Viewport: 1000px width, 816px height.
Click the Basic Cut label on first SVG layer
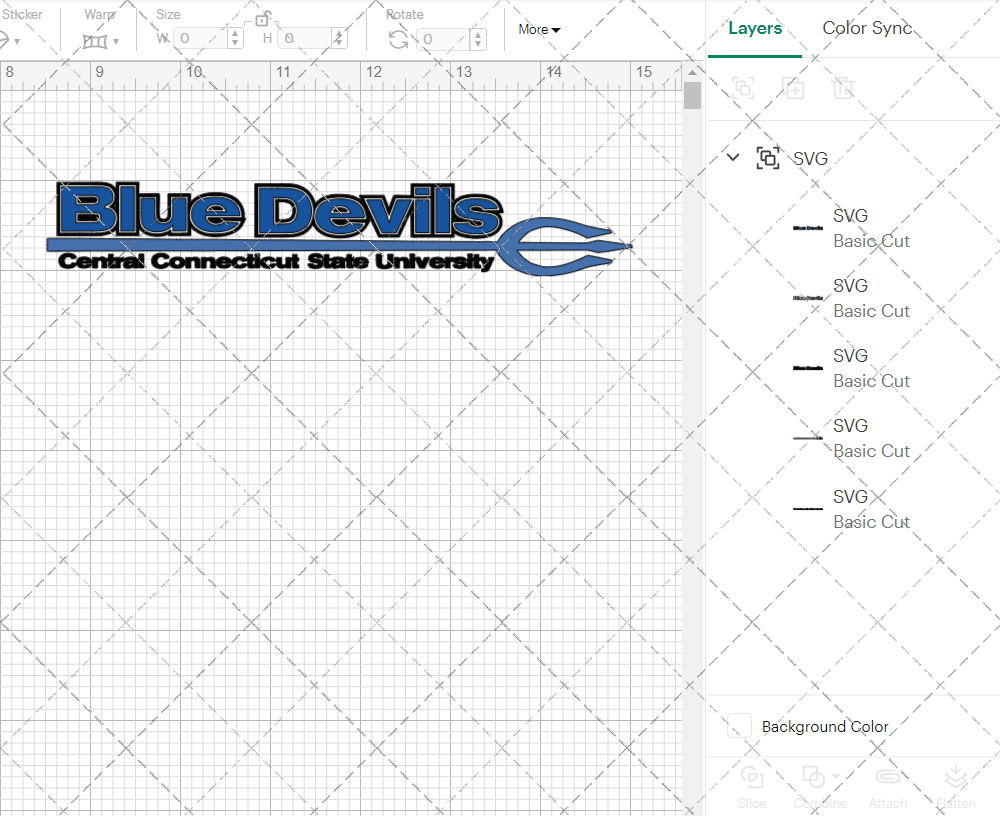(871, 241)
